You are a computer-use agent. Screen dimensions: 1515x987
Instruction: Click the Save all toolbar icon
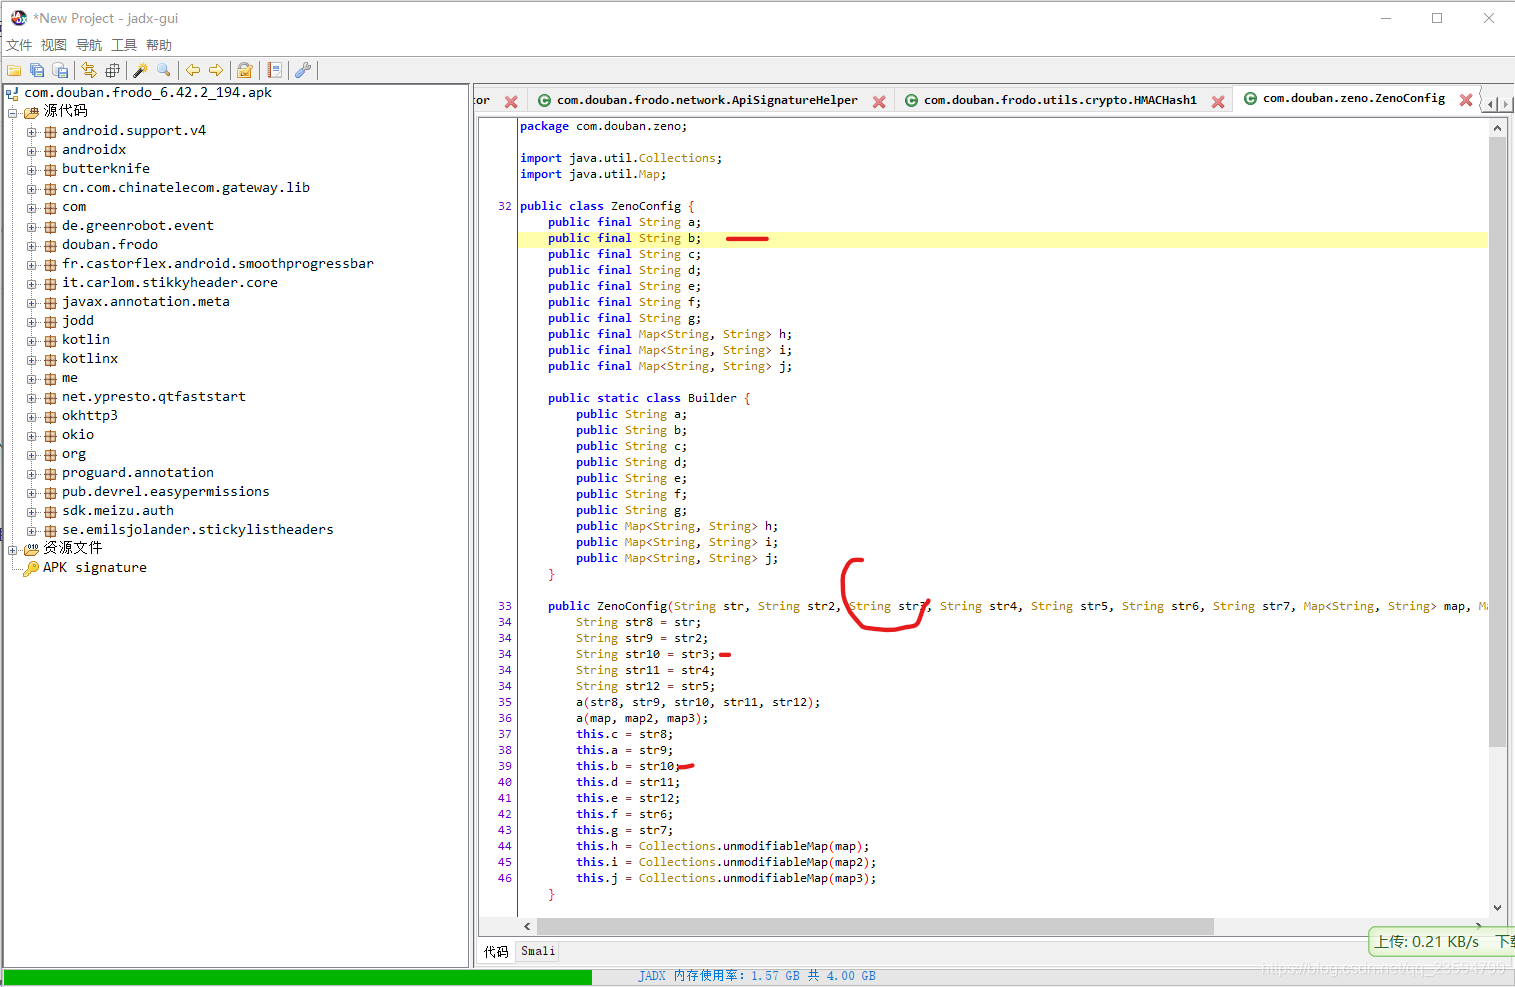pos(37,70)
